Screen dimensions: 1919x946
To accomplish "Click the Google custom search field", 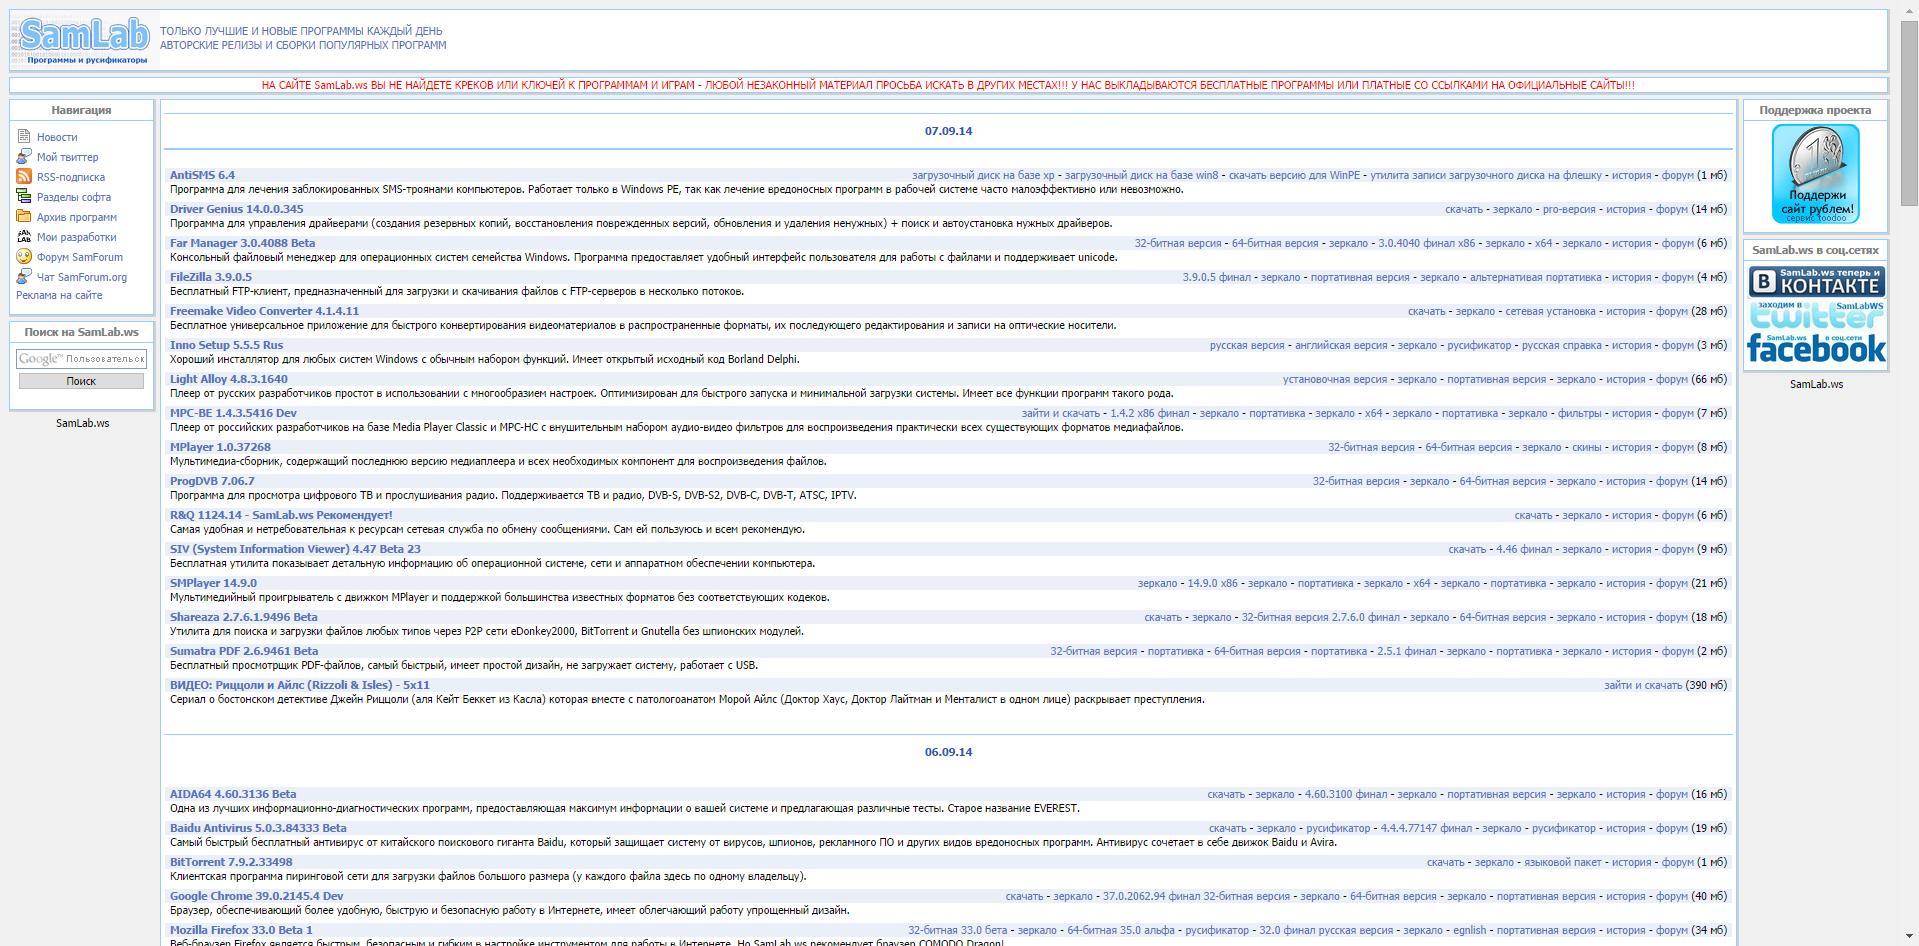I will click(81, 358).
